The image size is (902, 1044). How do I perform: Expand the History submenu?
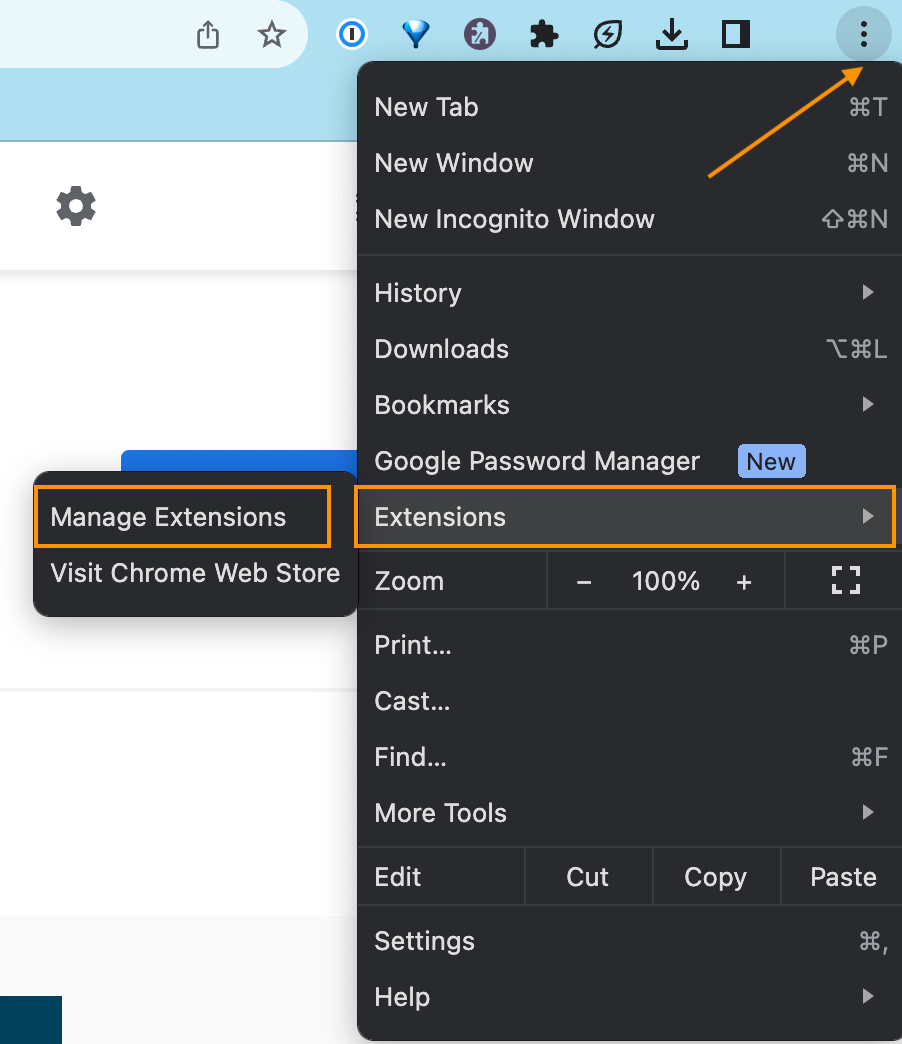tap(630, 293)
